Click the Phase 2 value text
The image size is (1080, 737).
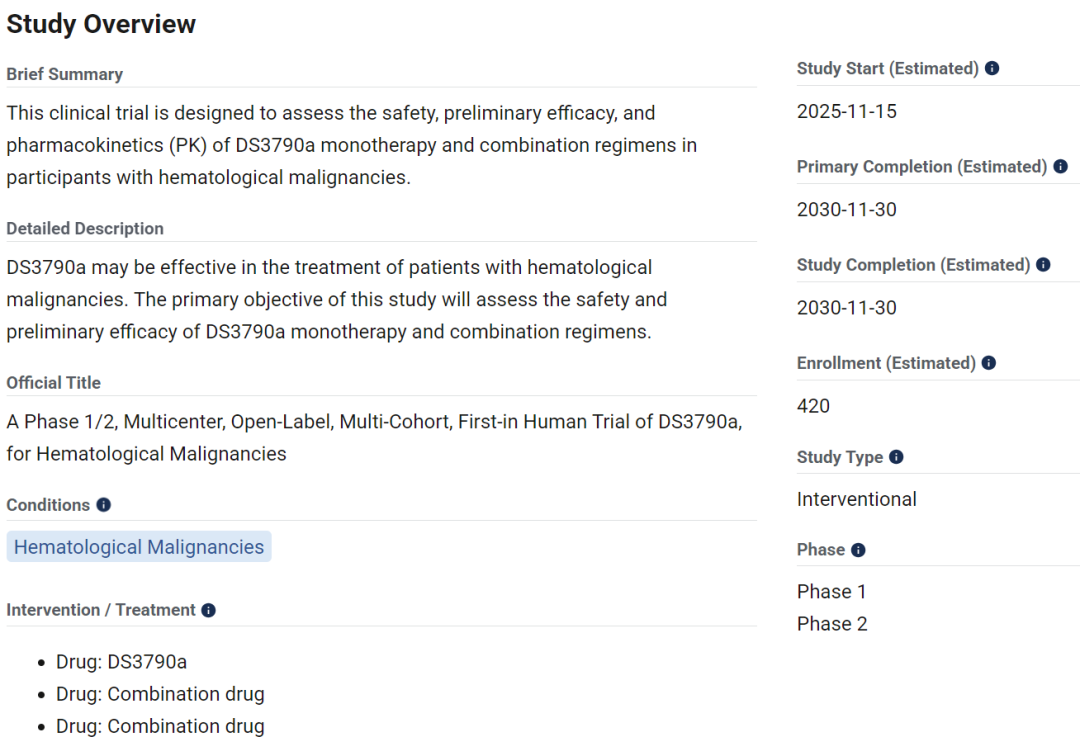pyautogui.click(x=832, y=624)
